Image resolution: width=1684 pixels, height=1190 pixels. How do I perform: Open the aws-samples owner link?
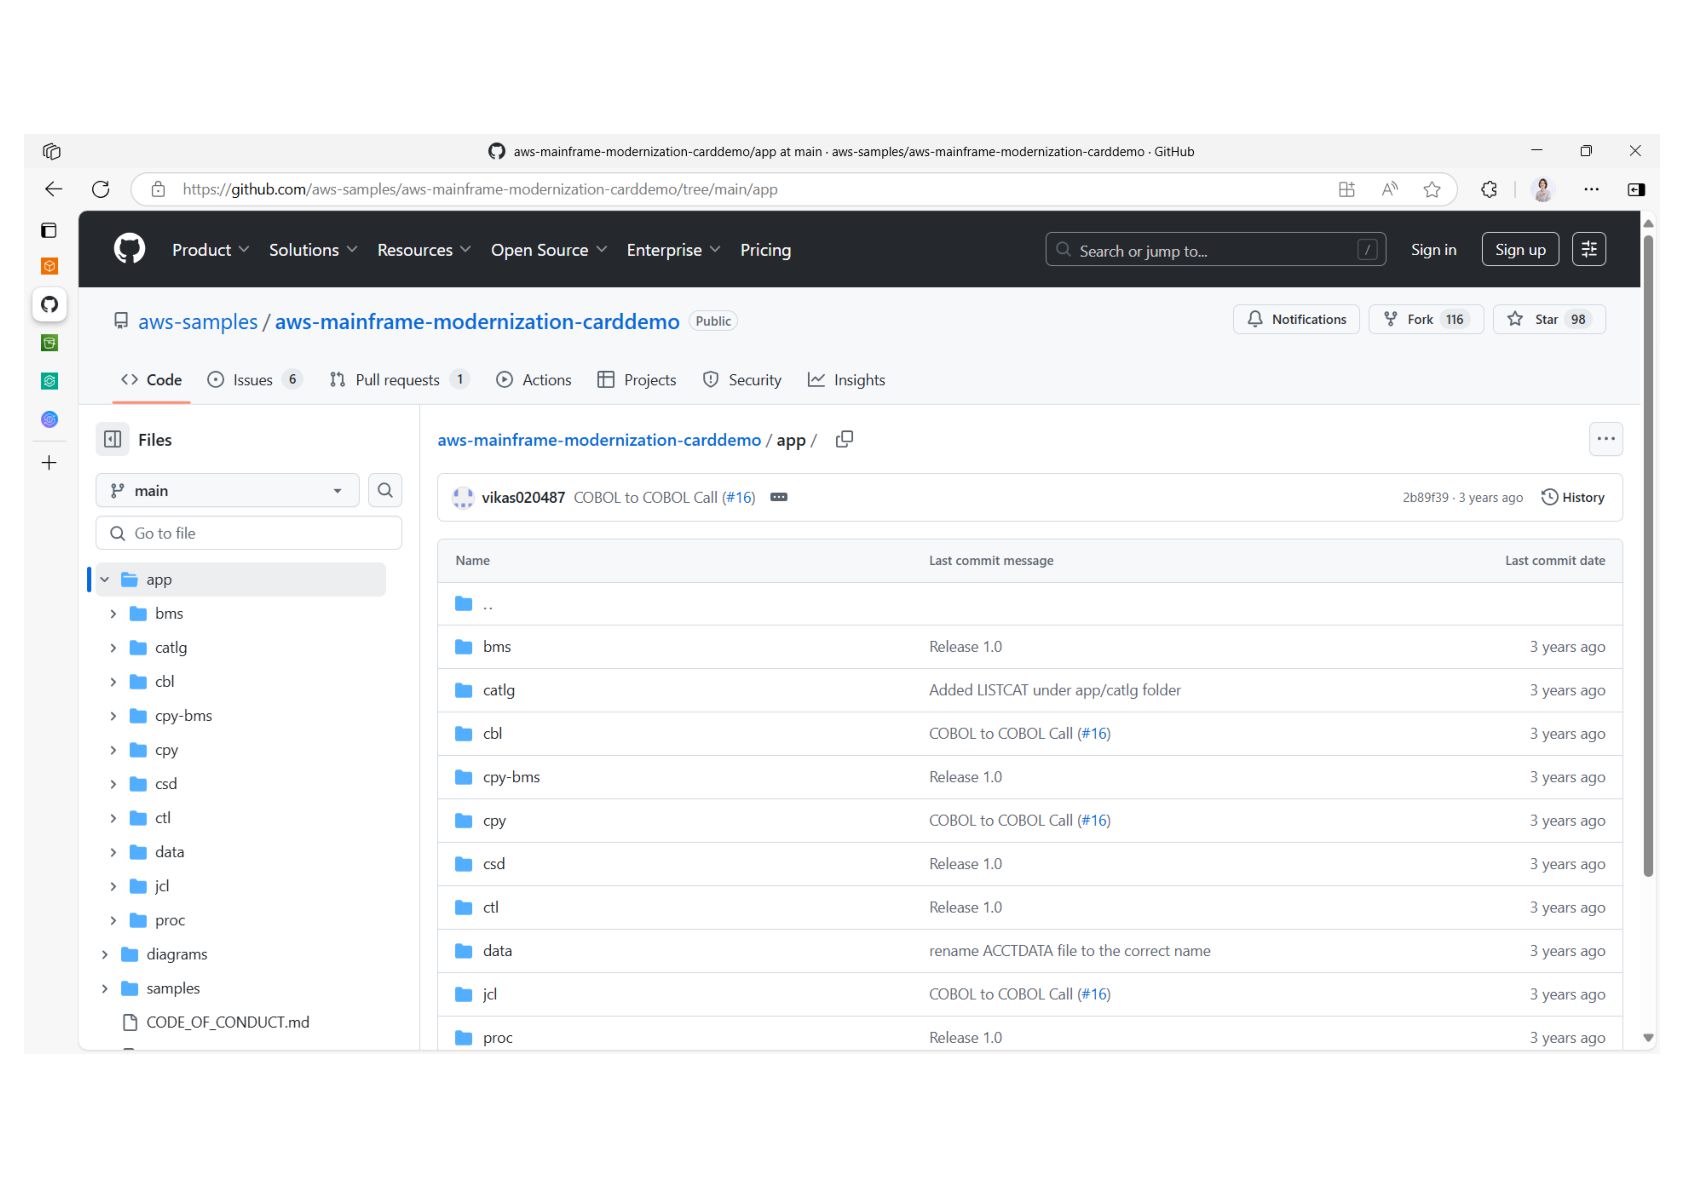(x=198, y=322)
